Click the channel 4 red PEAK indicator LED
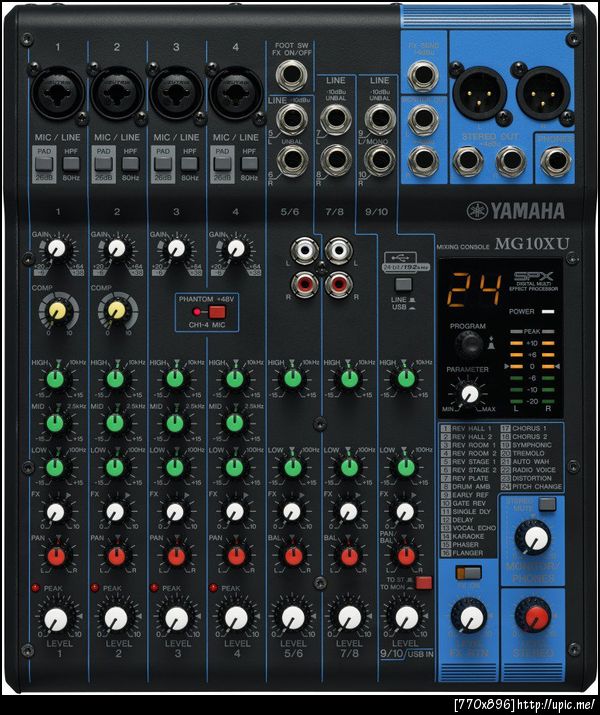Image resolution: width=600 pixels, height=715 pixels. pos(213,588)
